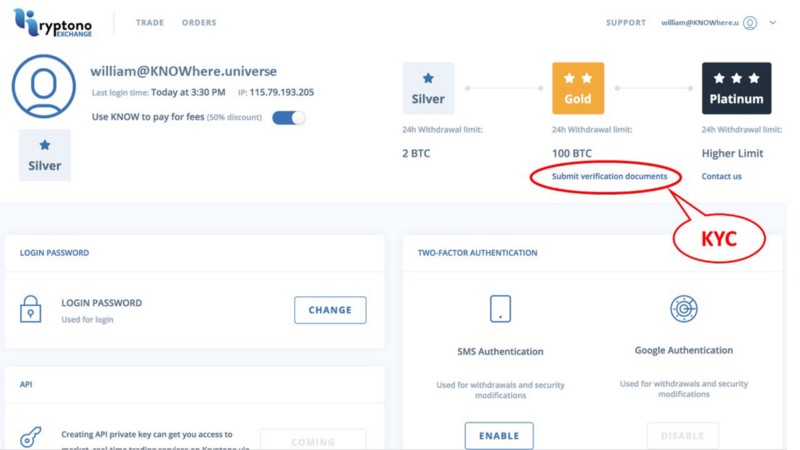Open the TRADE menu item

coord(150,22)
